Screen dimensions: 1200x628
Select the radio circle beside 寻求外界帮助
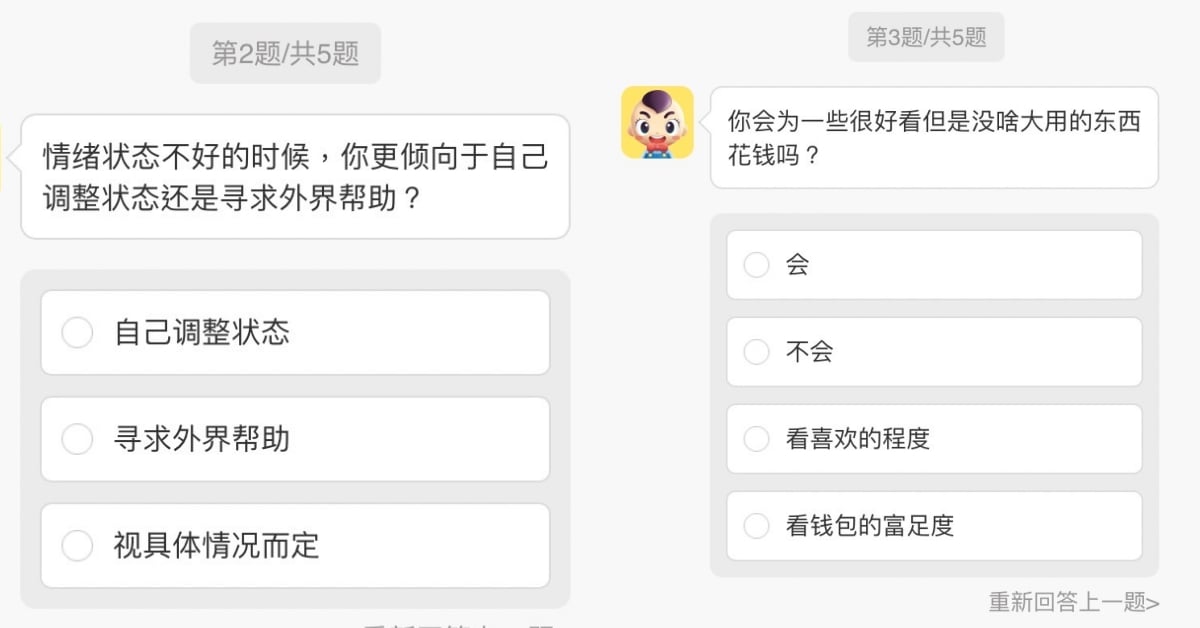(77, 439)
